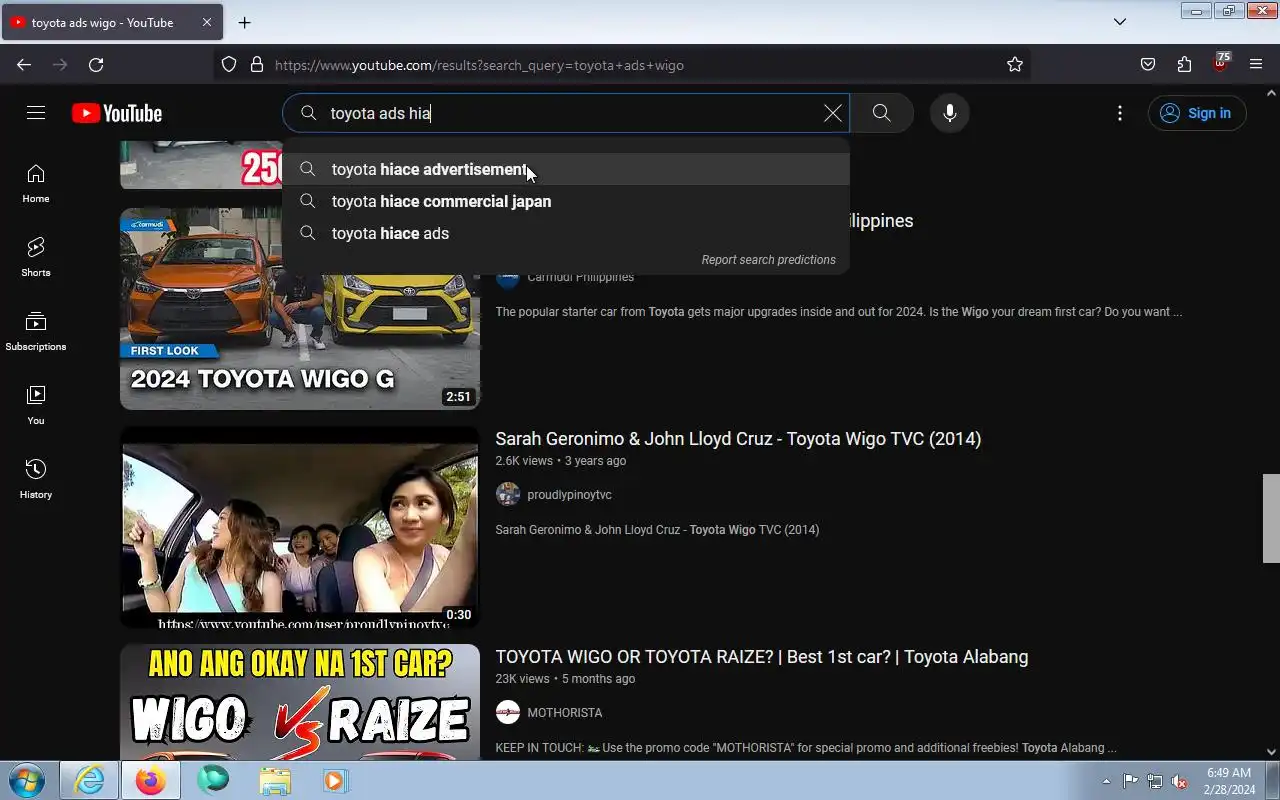Start voice search with microphone icon
The height and width of the screenshot is (800, 1280).
point(950,113)
